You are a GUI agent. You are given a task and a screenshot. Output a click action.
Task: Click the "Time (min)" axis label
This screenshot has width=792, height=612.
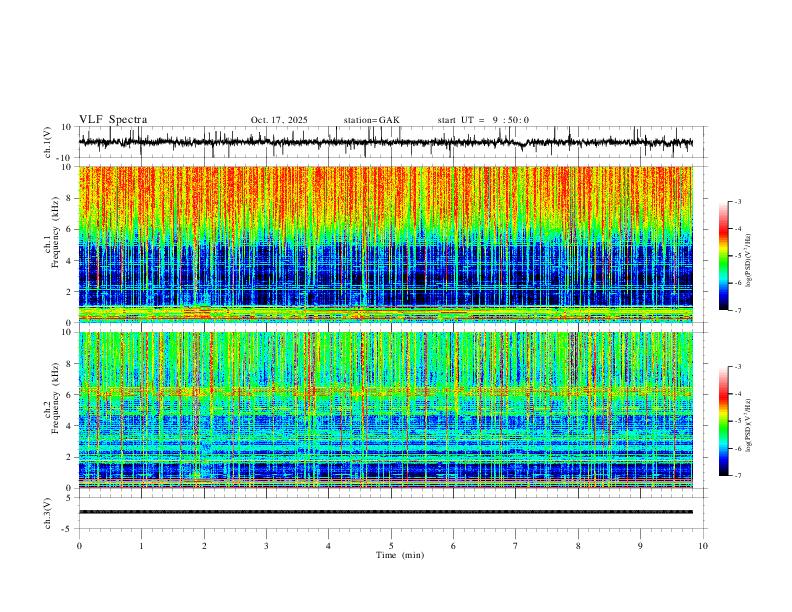point(400,555)
